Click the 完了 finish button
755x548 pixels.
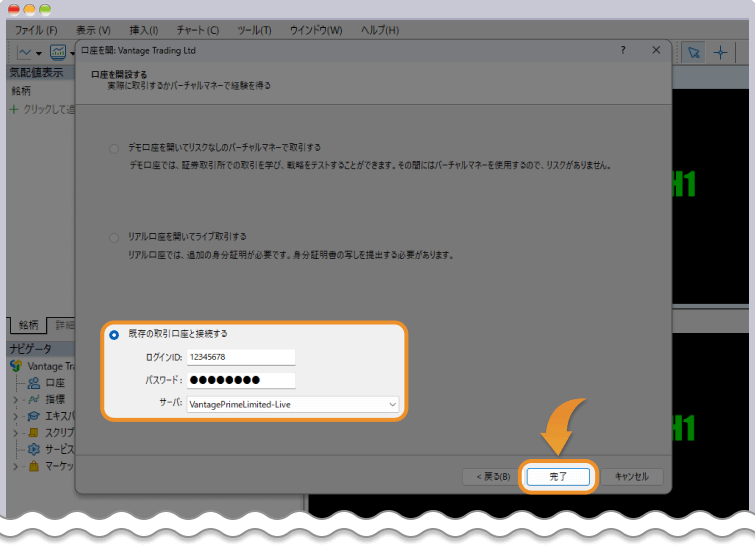(x=558, y=477)
